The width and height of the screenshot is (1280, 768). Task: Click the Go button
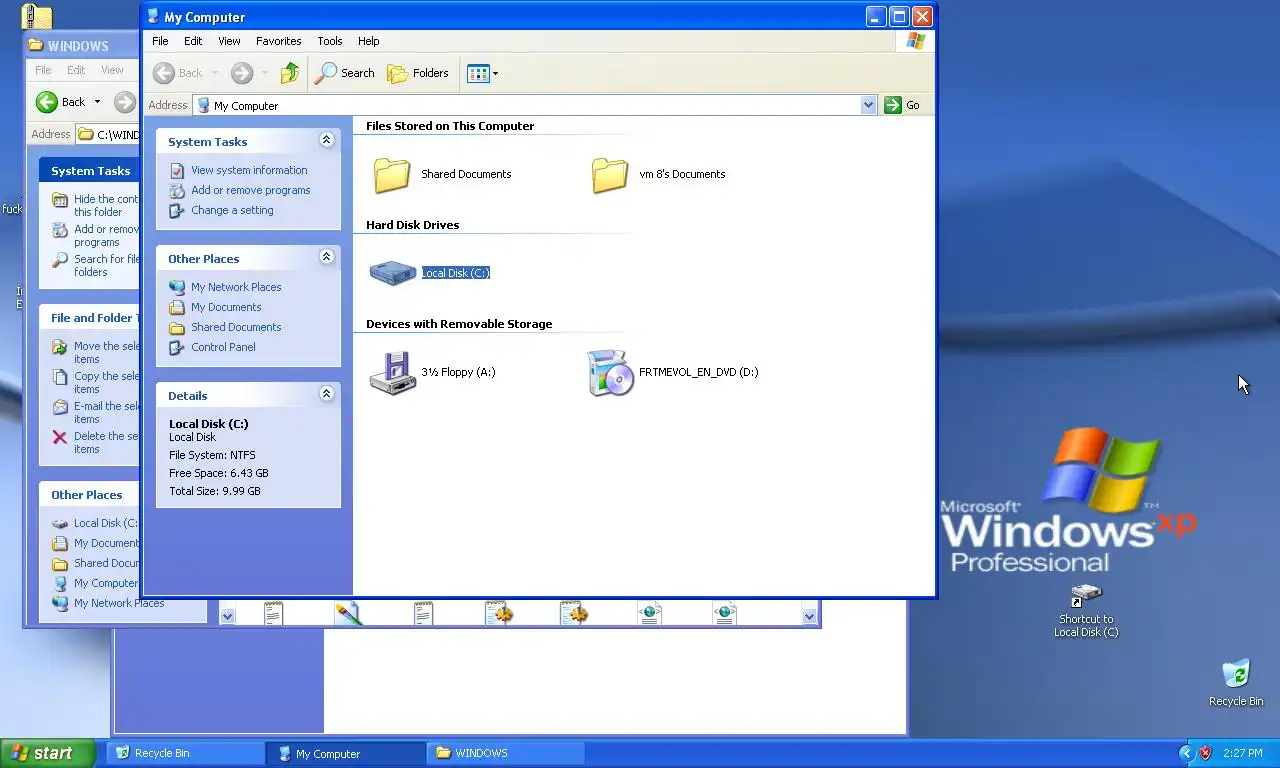point(902,105)
